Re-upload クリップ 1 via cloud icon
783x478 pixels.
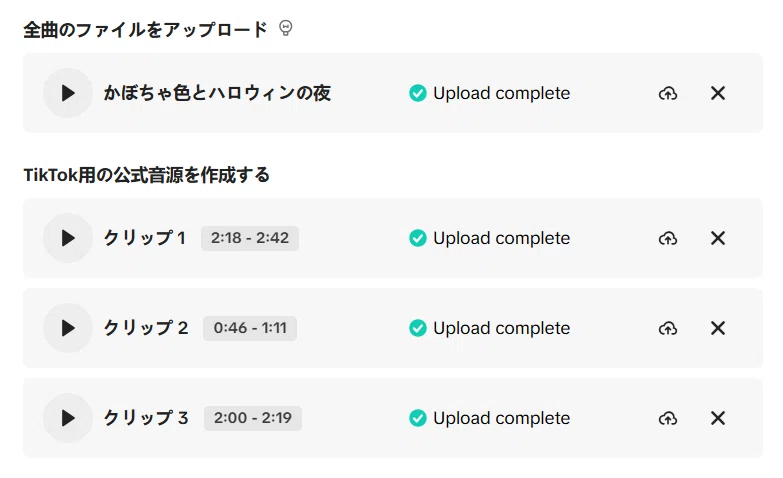click(x=668, y=238)
